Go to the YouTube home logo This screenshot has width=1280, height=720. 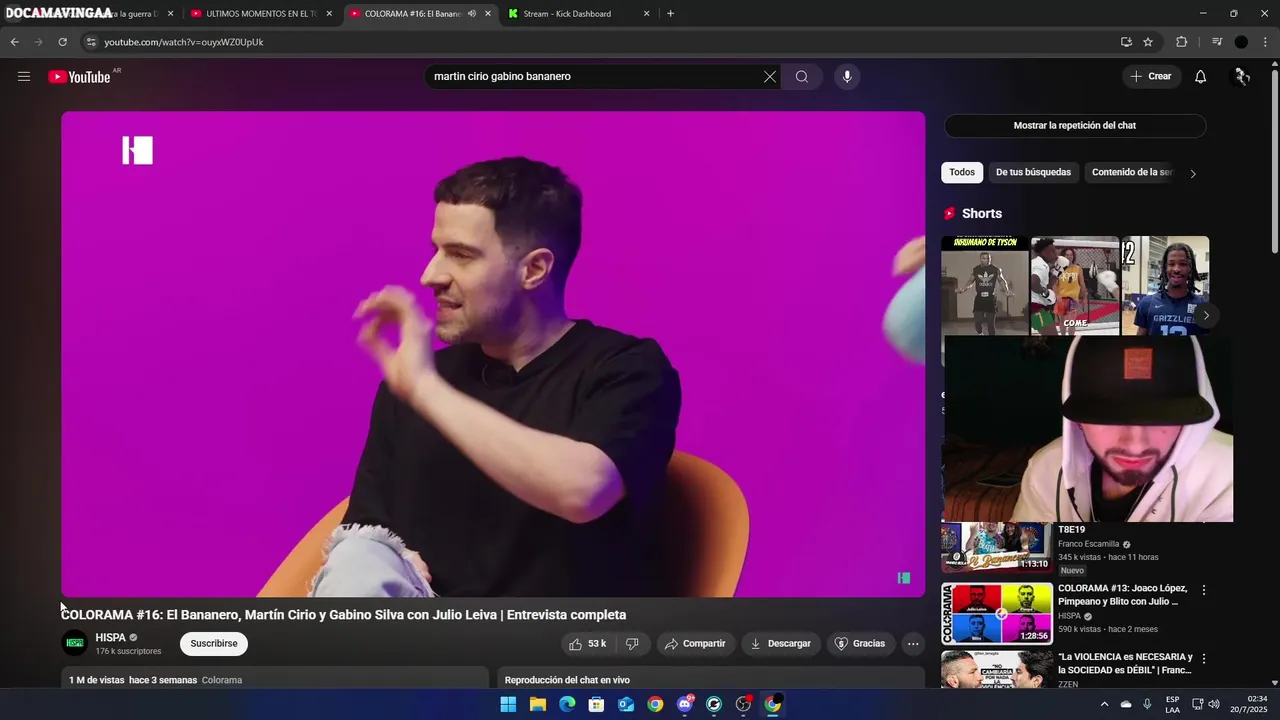79,77
